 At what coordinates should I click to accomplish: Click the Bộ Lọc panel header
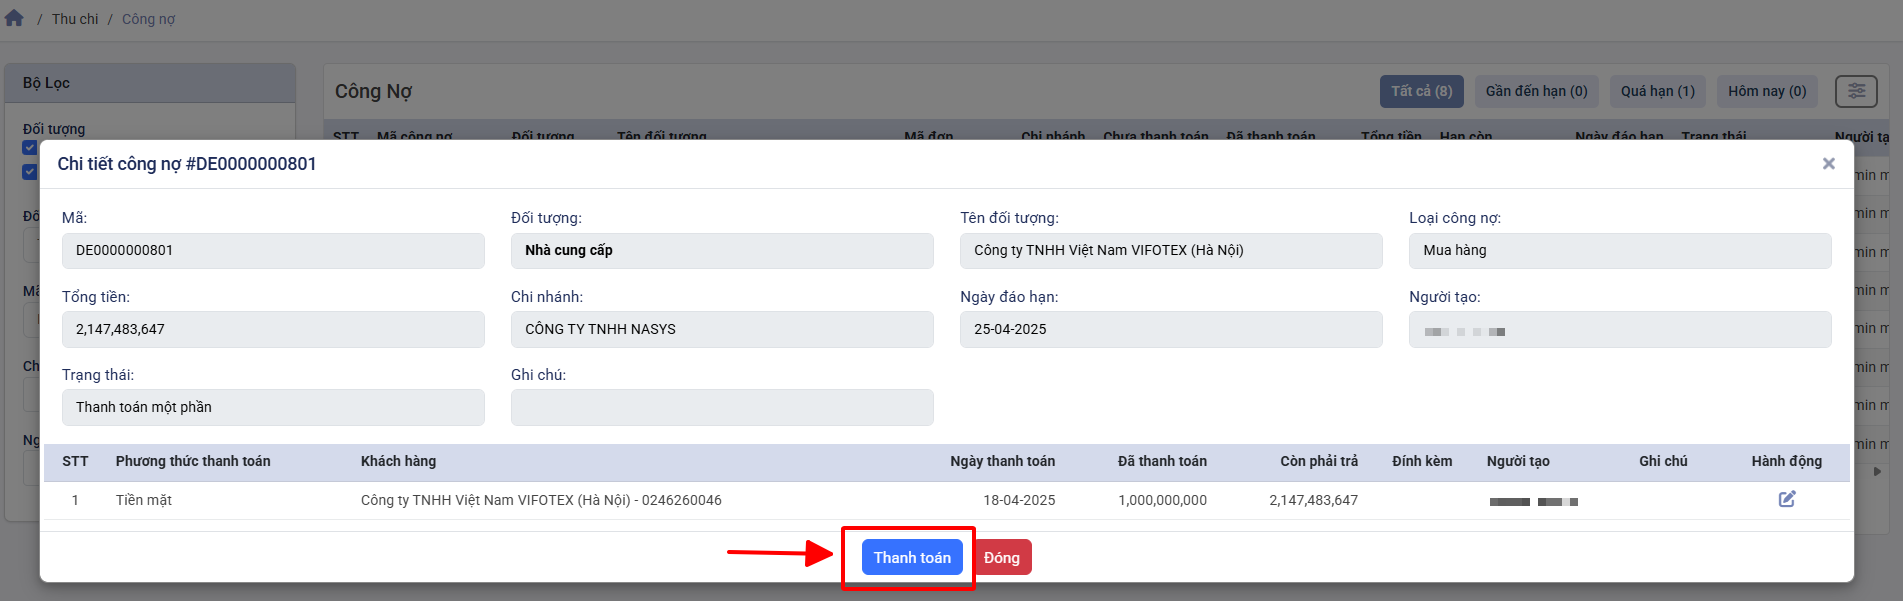pyautogui.click(x=150, y=83)
